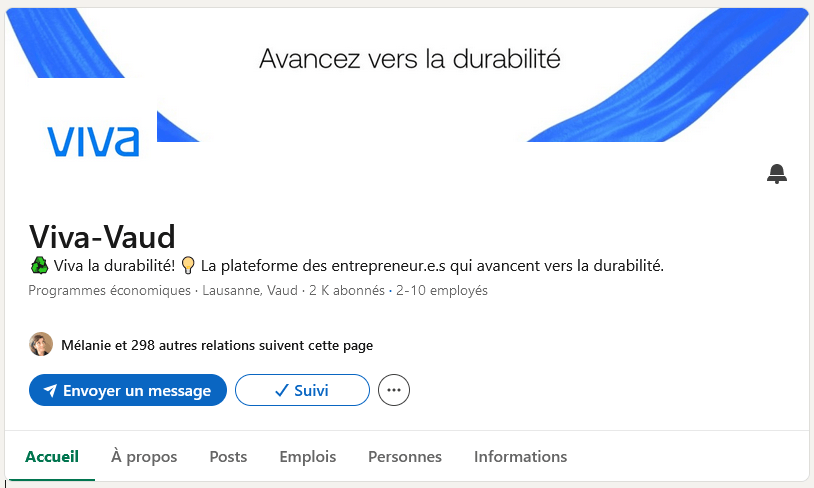Open the three-dots more options menu
814x488 pixels.
(394, 391)
